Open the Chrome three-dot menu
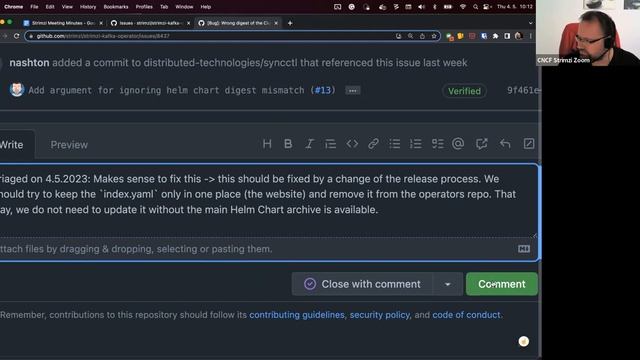640x360 pixels. 530,36
